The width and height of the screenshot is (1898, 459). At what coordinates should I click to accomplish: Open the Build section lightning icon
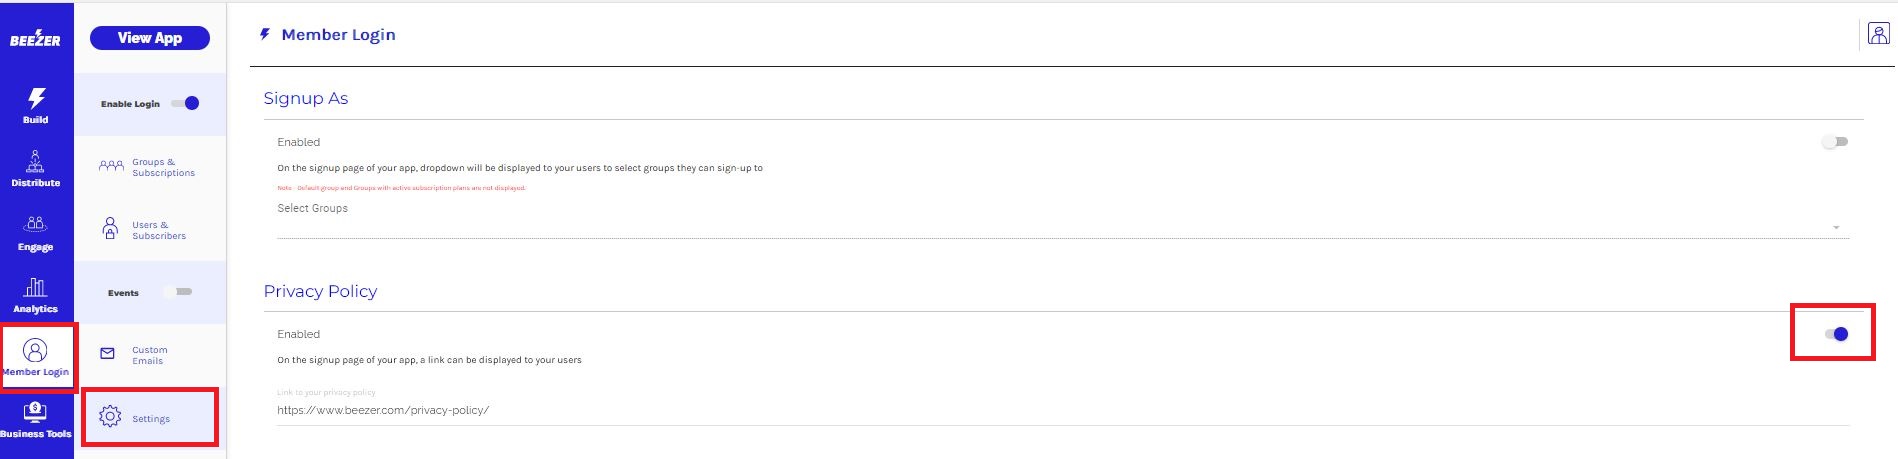point(36,98)
